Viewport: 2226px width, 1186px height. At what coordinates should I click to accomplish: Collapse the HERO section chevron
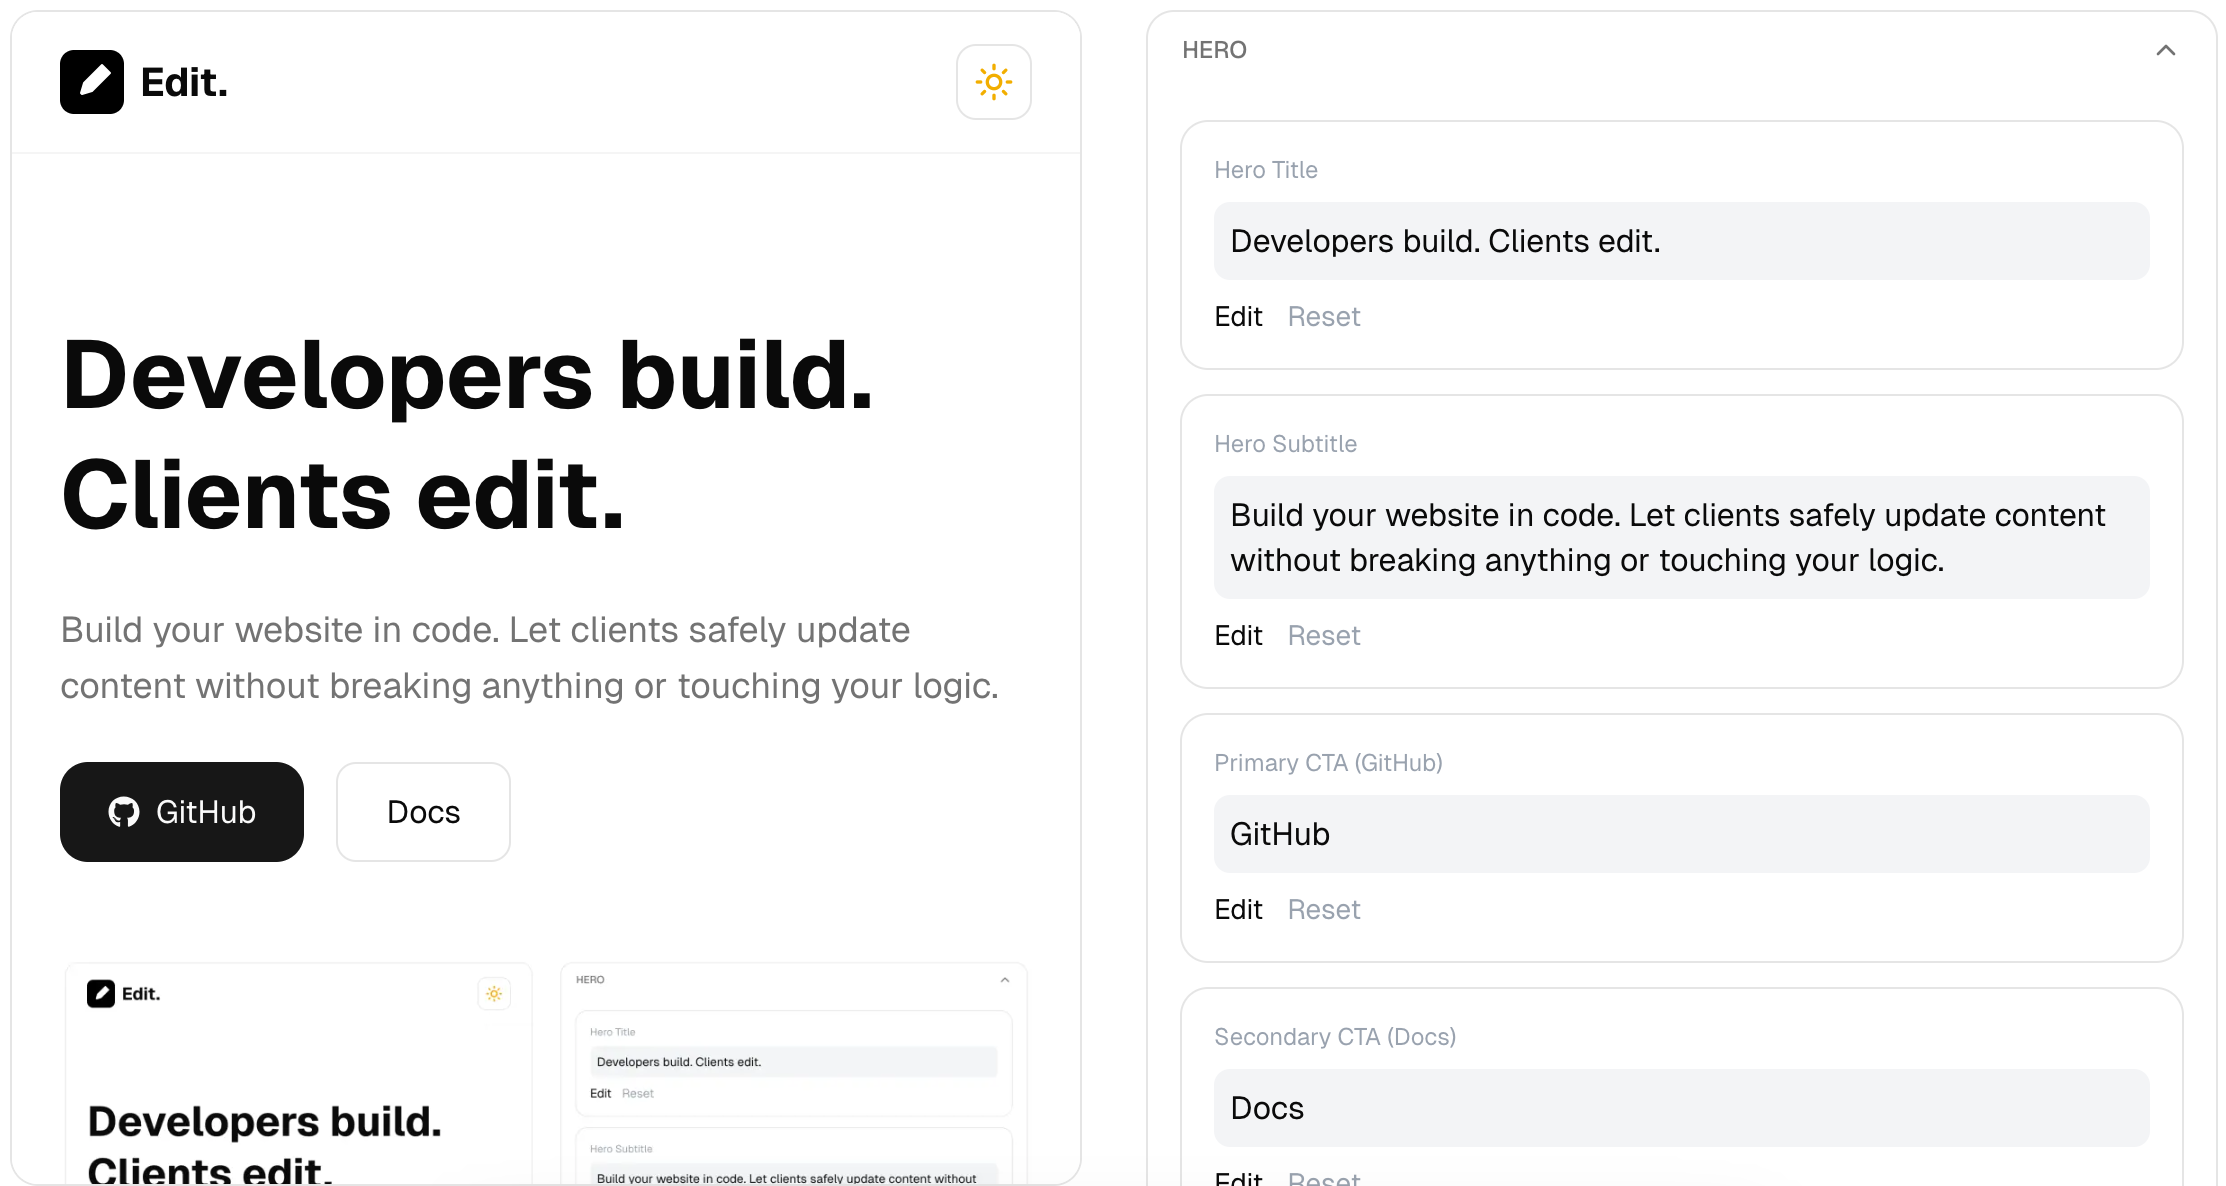(x=2165, y=51)
